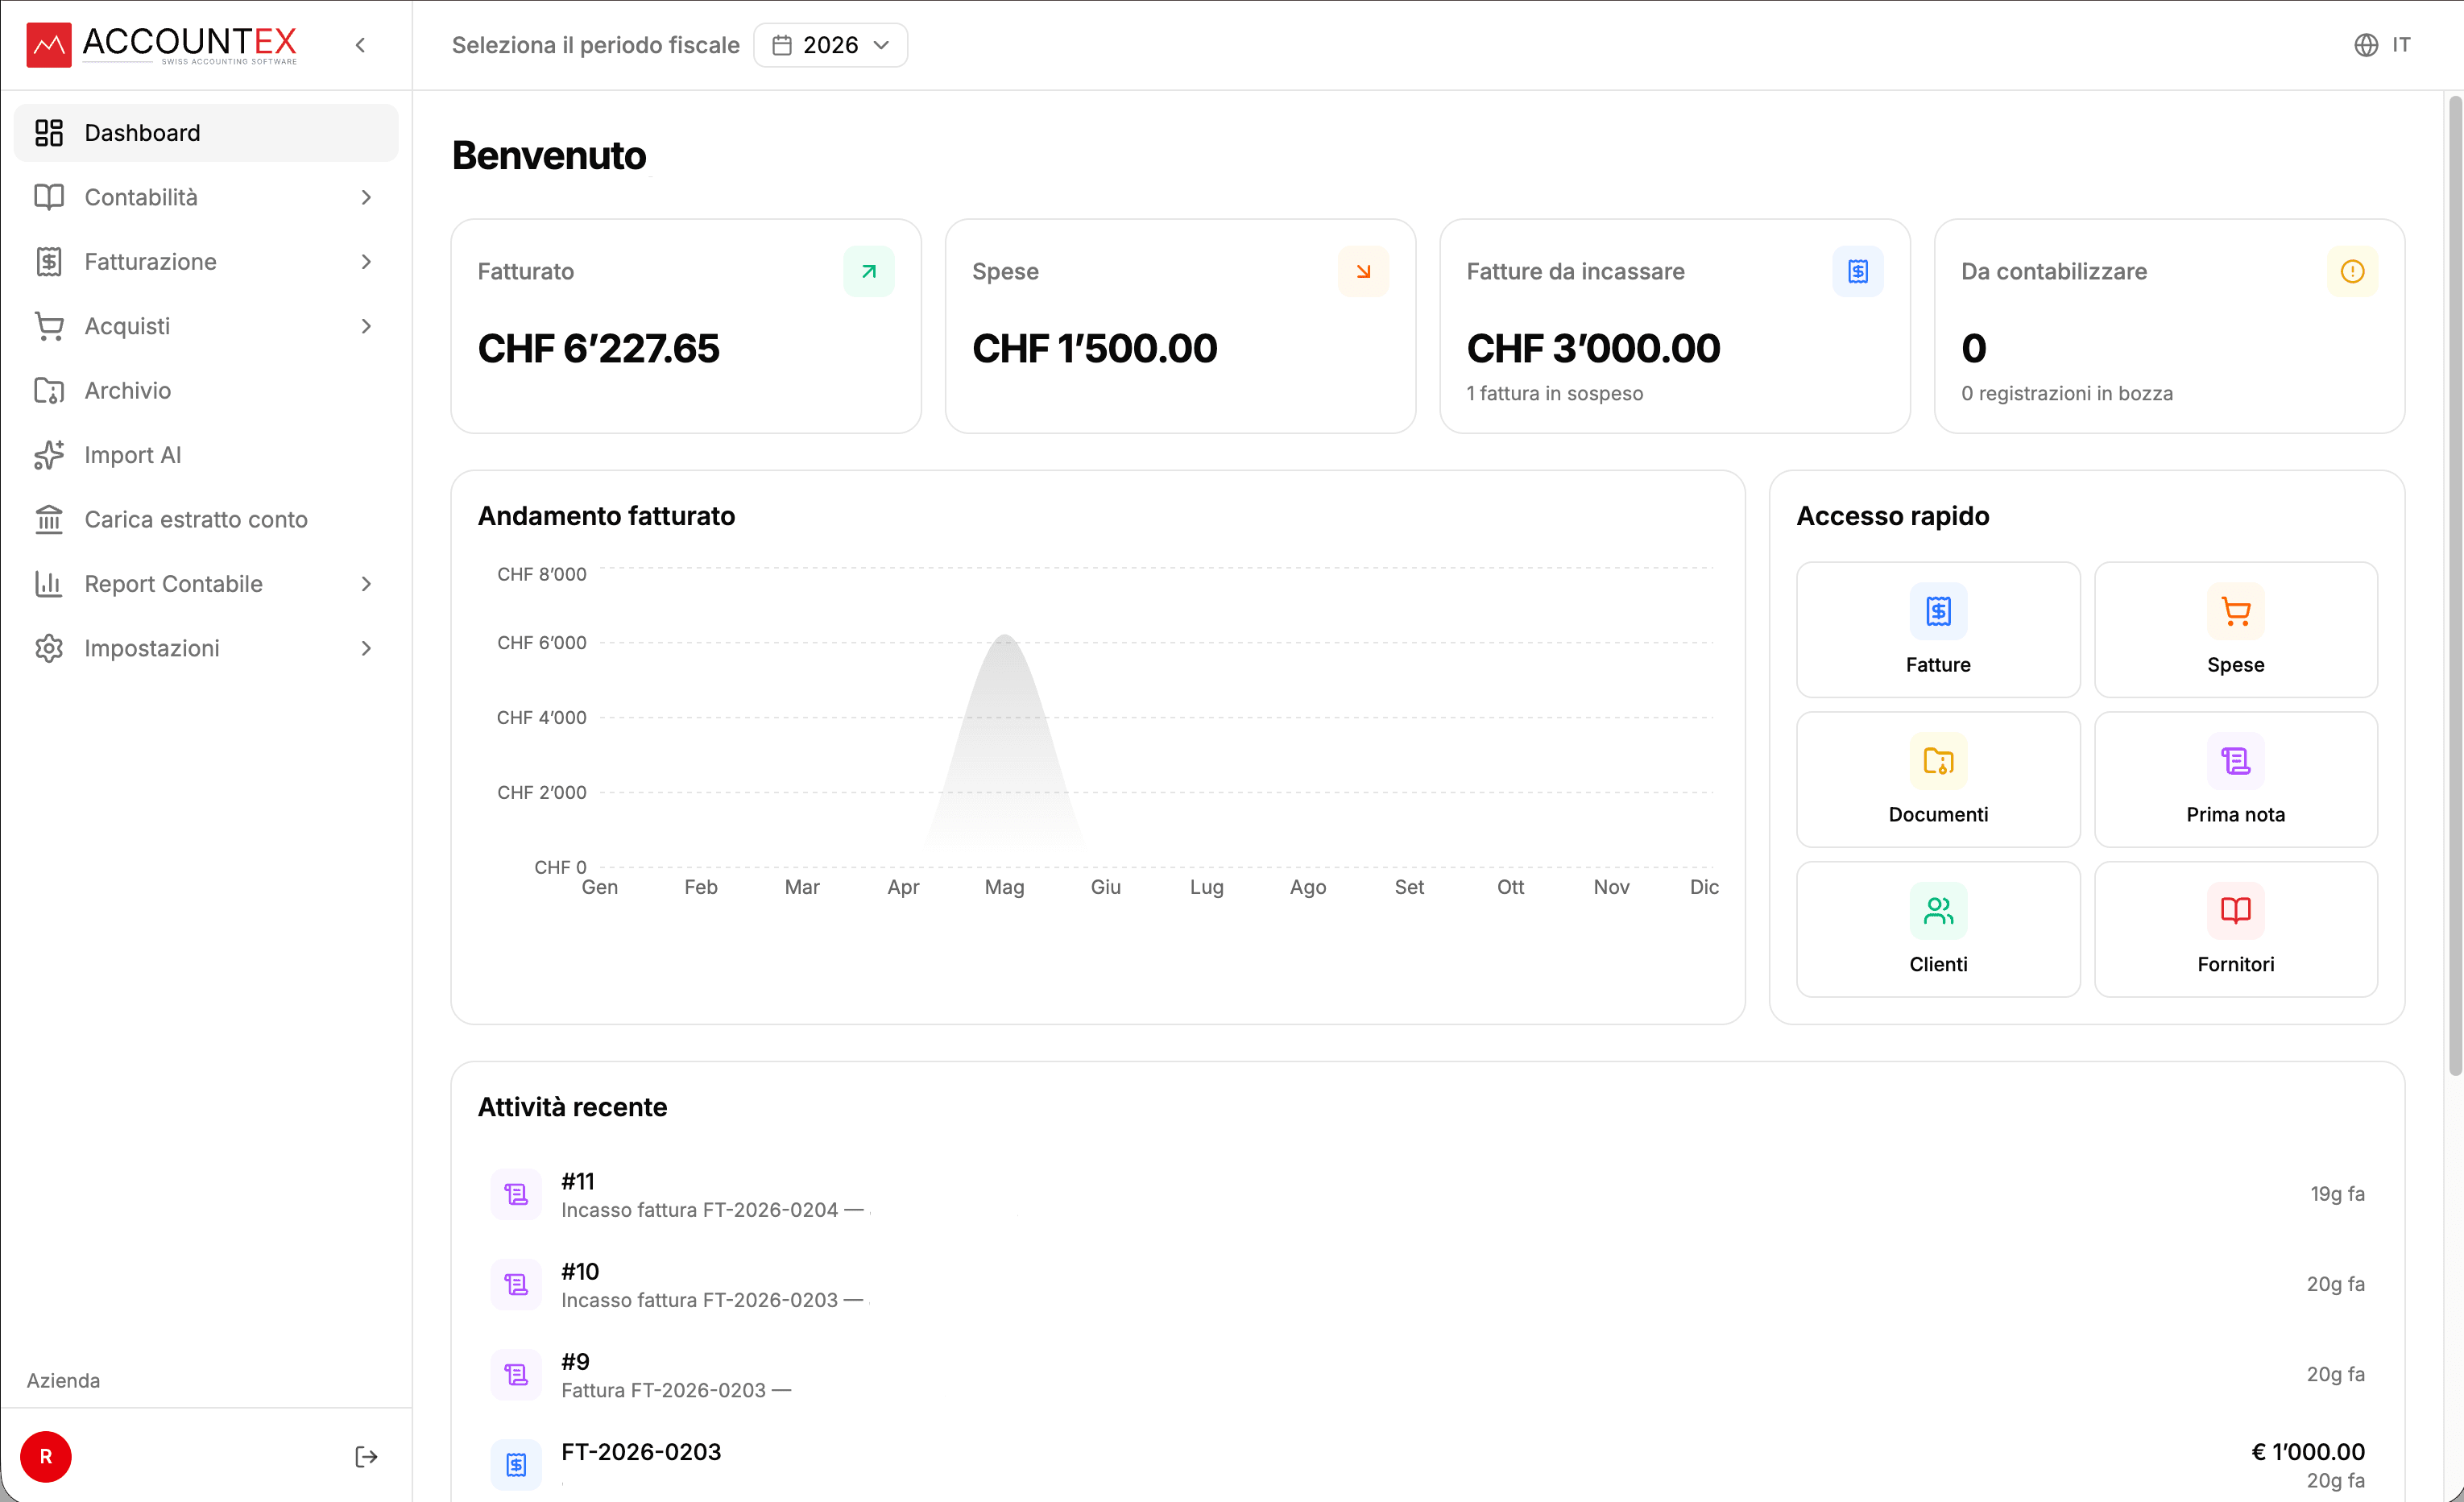2464x1502 pixels.
Task: Open Import AI in the sidebar
Action: 206,455
